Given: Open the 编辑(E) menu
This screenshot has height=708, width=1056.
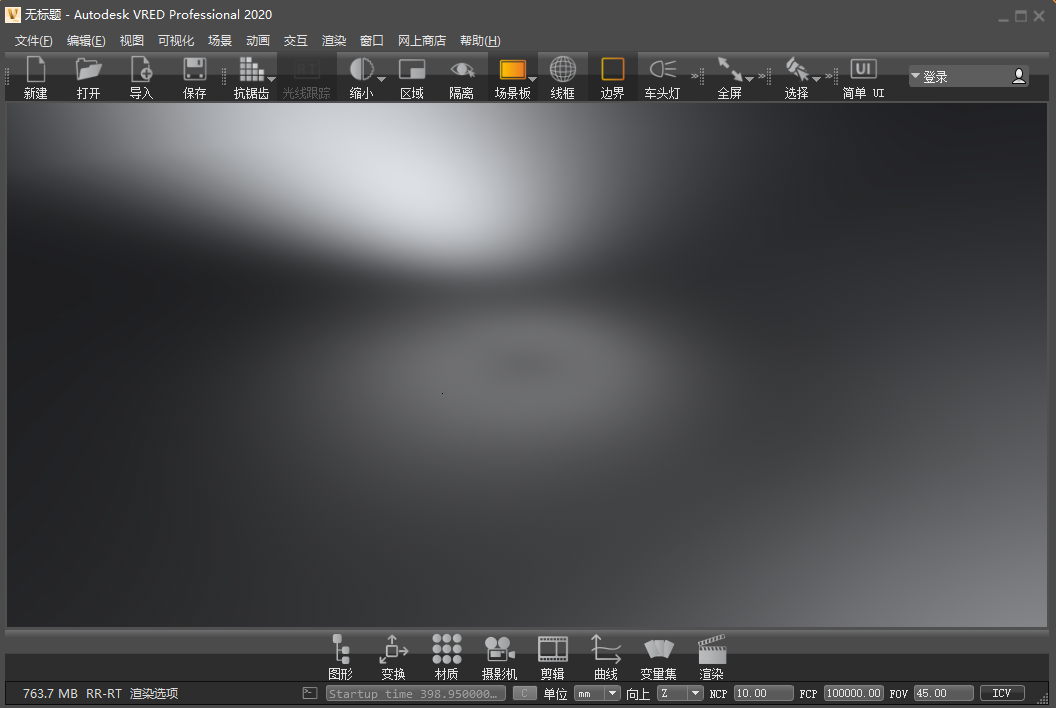Looking at the screenshot, I should (x=86, y=40).
